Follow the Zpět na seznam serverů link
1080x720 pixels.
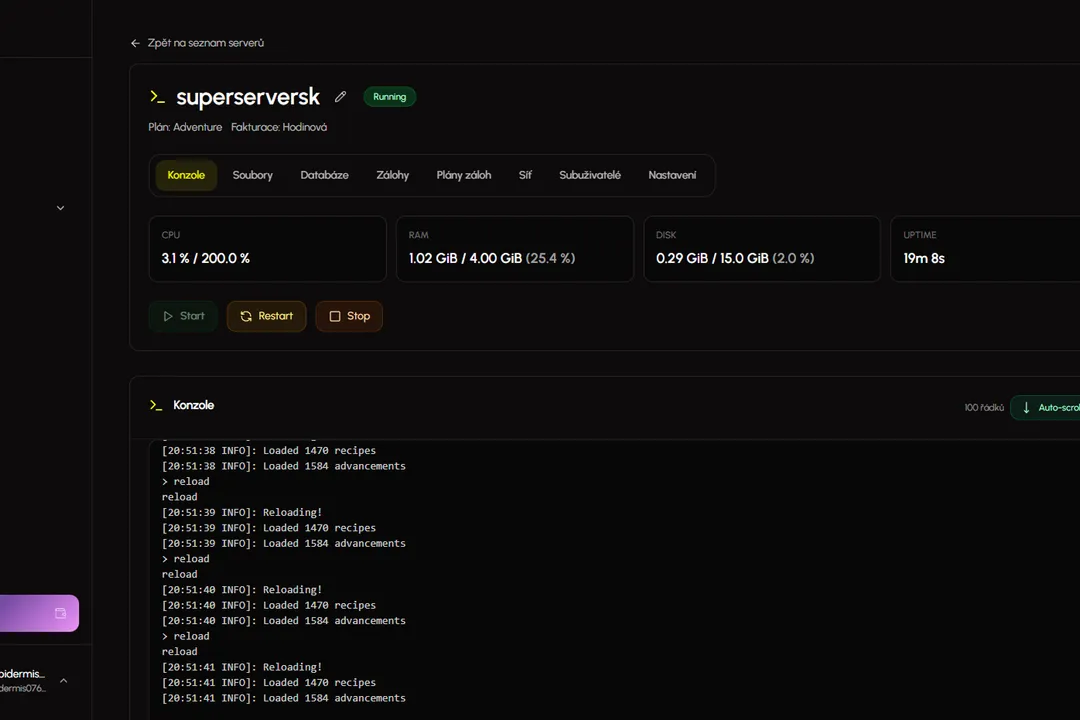tap(205, 43)
